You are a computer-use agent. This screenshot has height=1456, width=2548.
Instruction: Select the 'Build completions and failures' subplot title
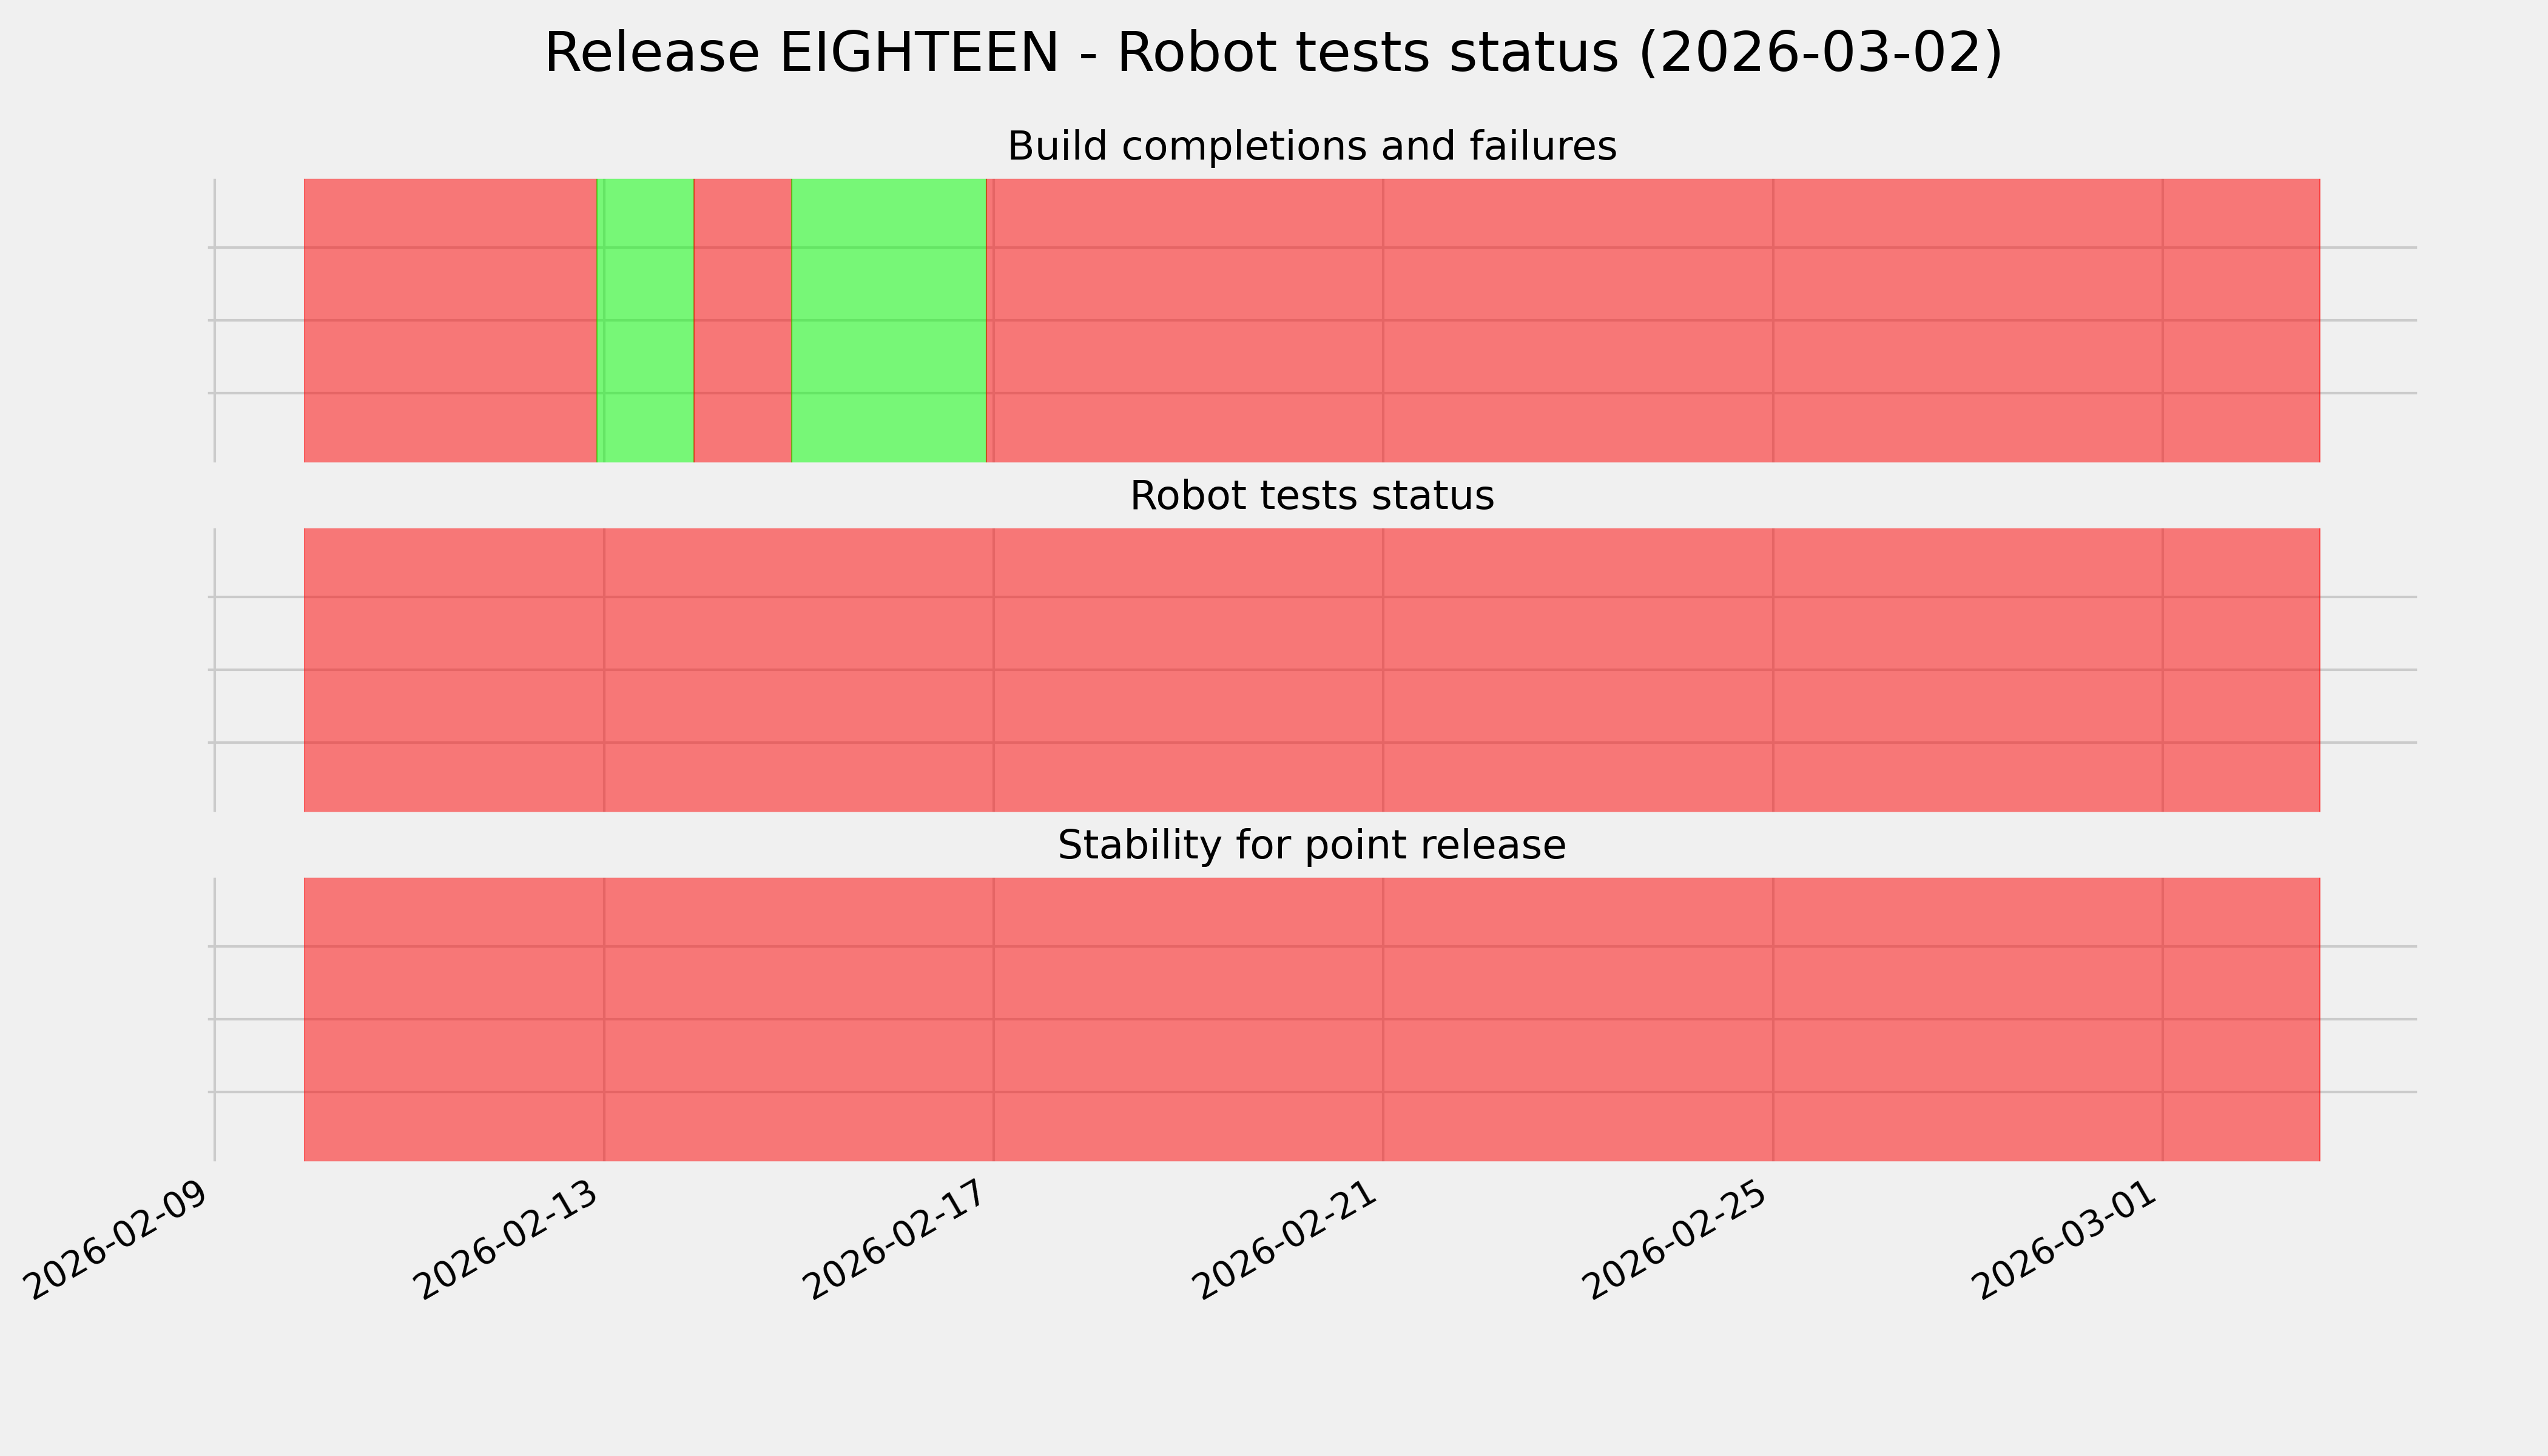[1311, 147]
